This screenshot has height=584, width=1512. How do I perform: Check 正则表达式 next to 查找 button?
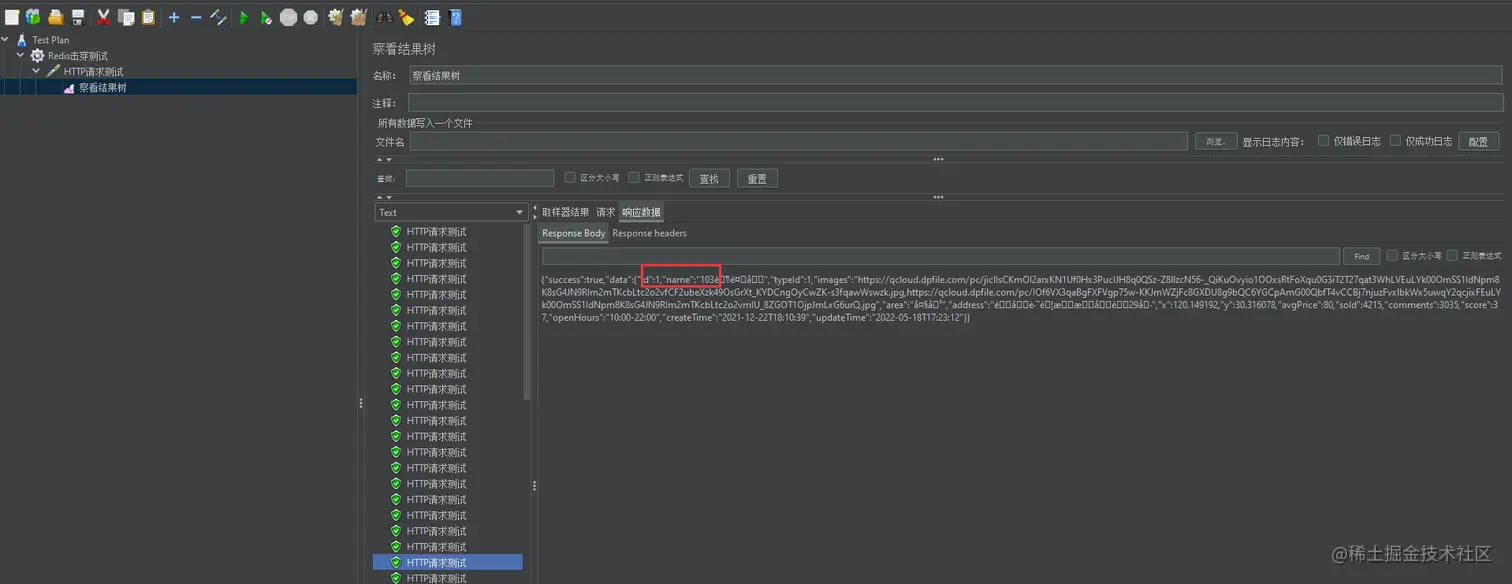[634, 178]
